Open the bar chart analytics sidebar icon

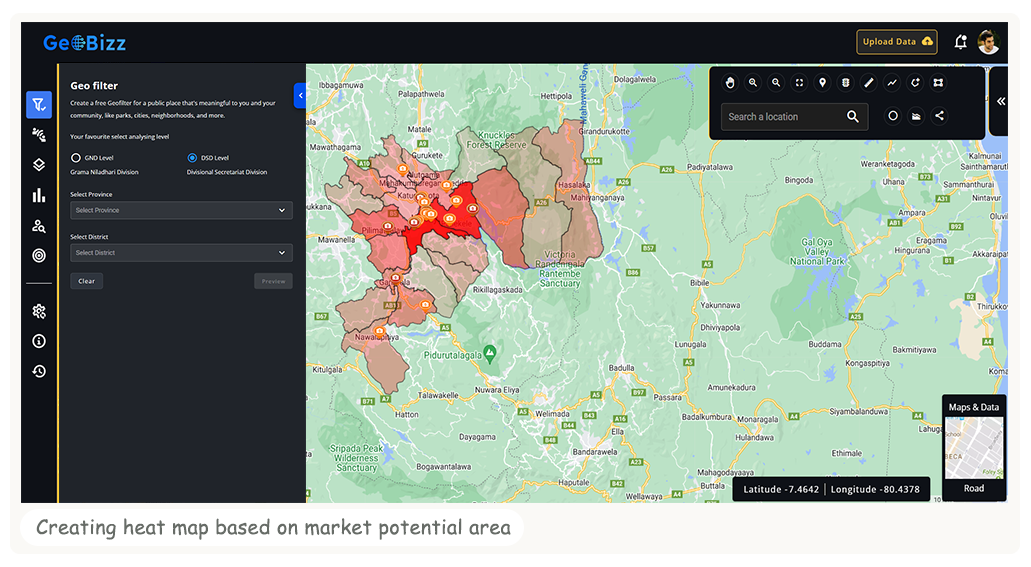pos(39,195)
